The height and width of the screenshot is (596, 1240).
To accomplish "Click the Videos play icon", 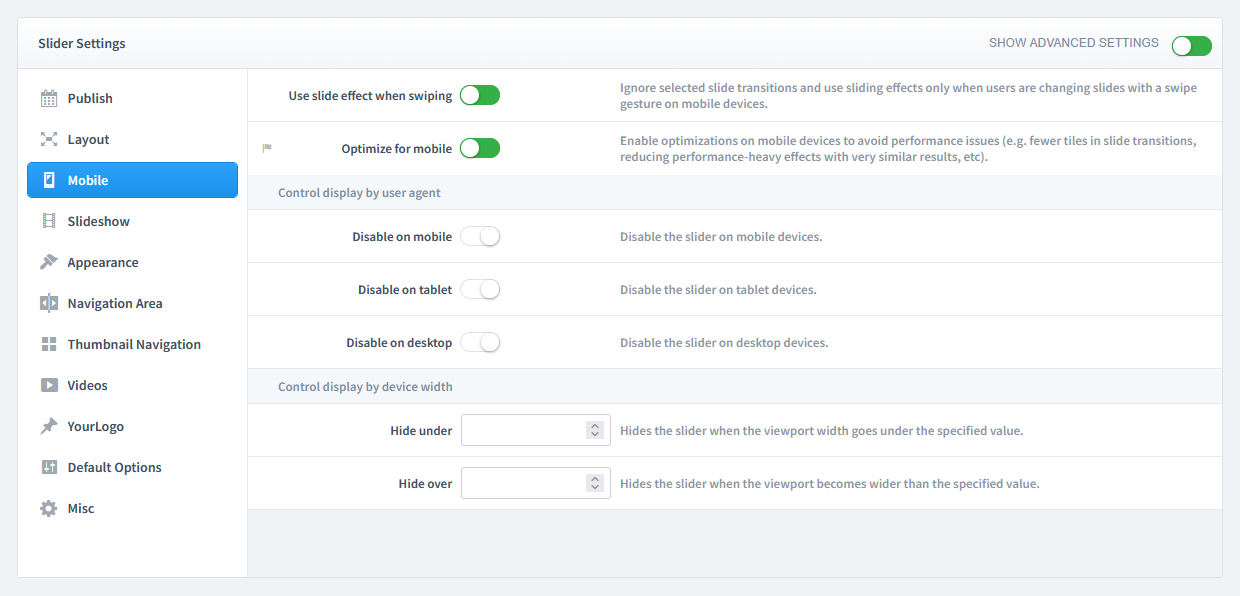I will click(x=47, y=385).
